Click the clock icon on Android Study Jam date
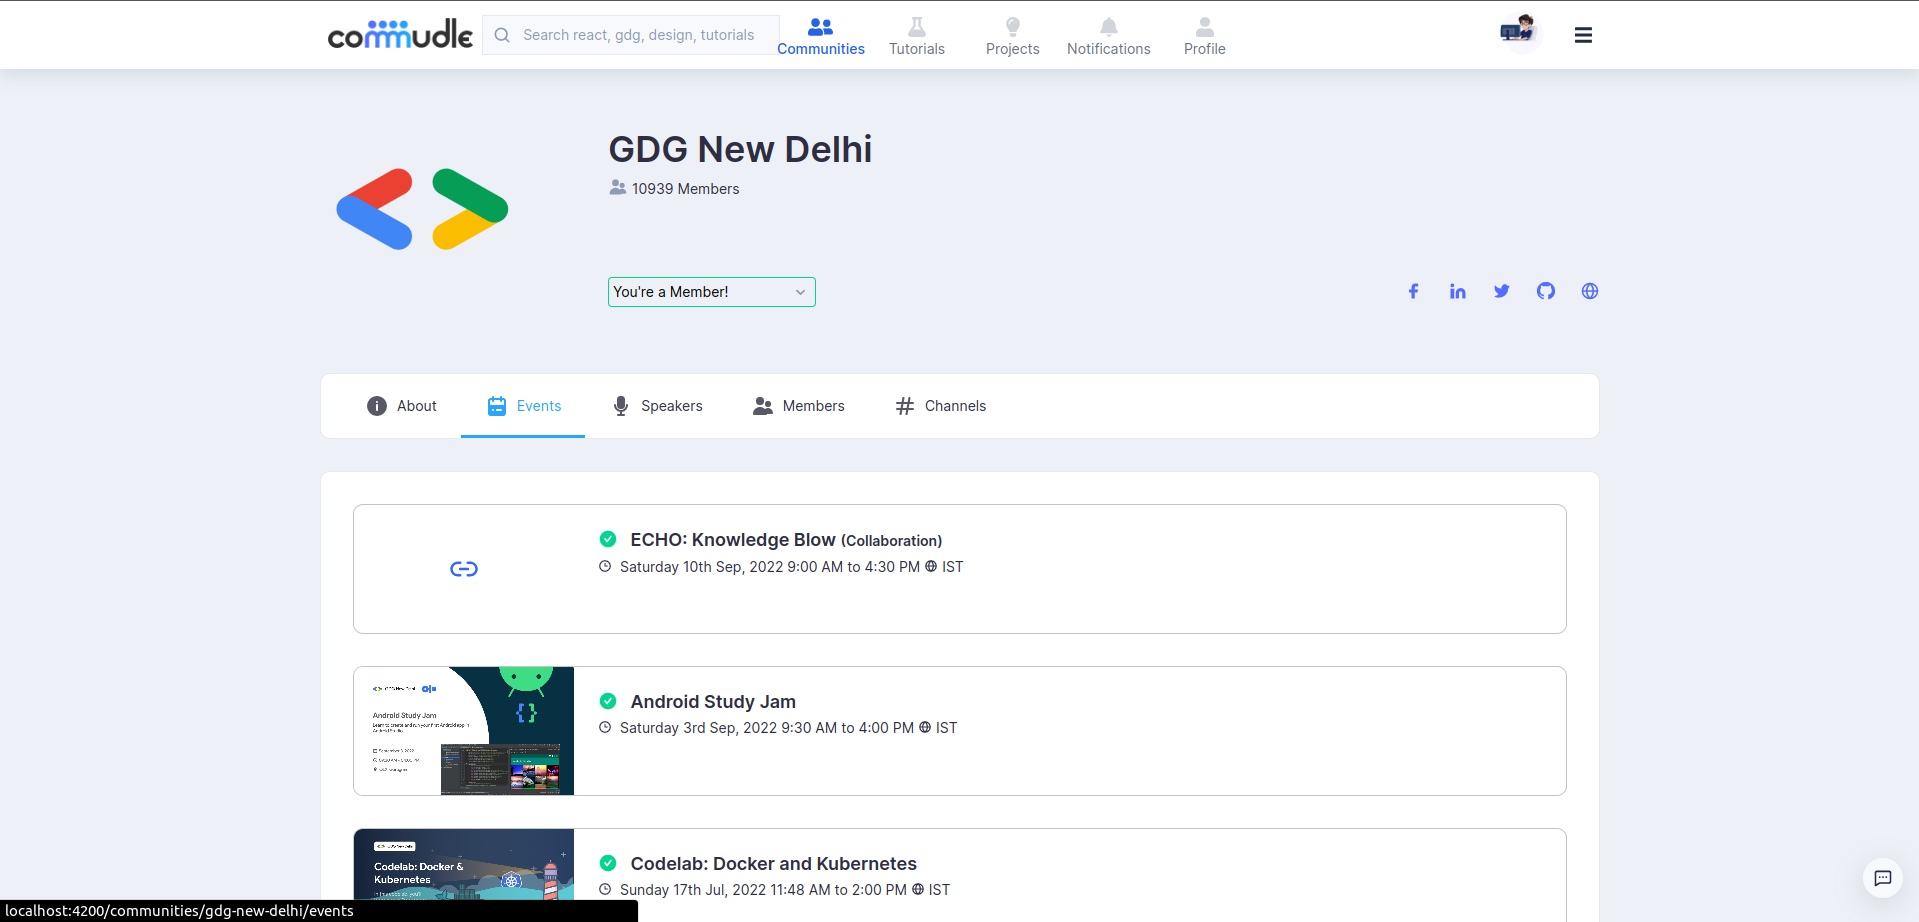Screen dimensions: 1919x922 [605, 728]
